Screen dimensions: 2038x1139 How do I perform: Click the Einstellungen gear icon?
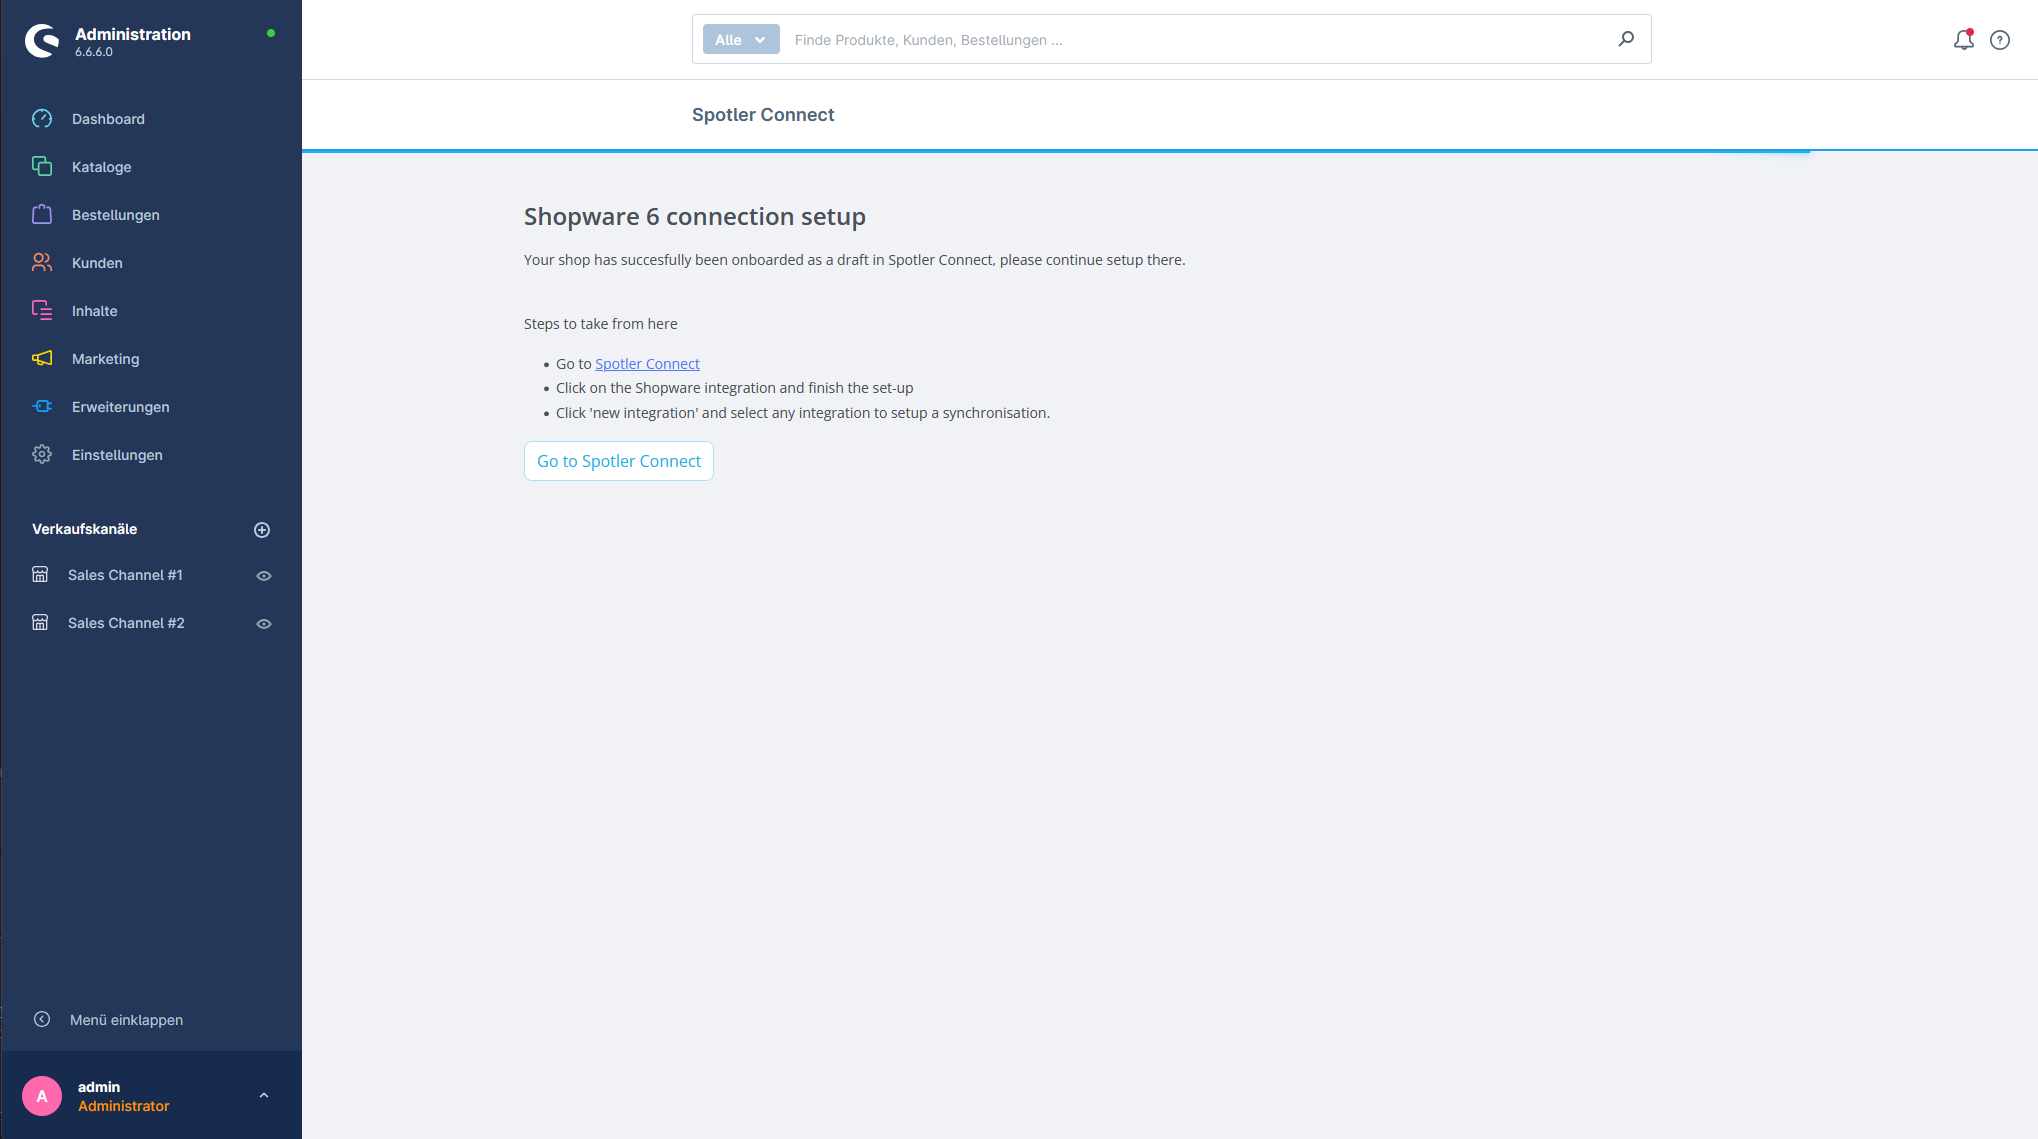(42, 455)
